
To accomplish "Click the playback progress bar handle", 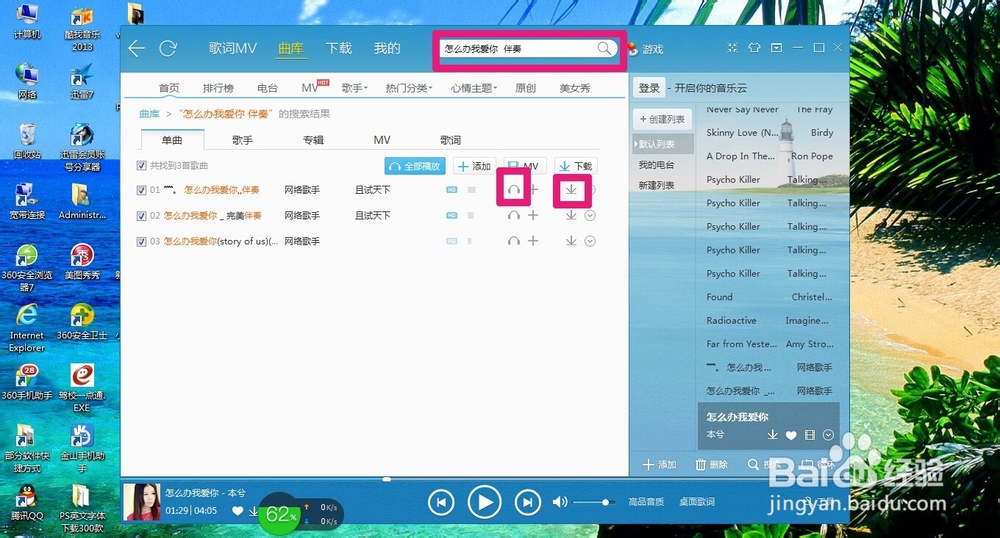I will coord(386,479).
